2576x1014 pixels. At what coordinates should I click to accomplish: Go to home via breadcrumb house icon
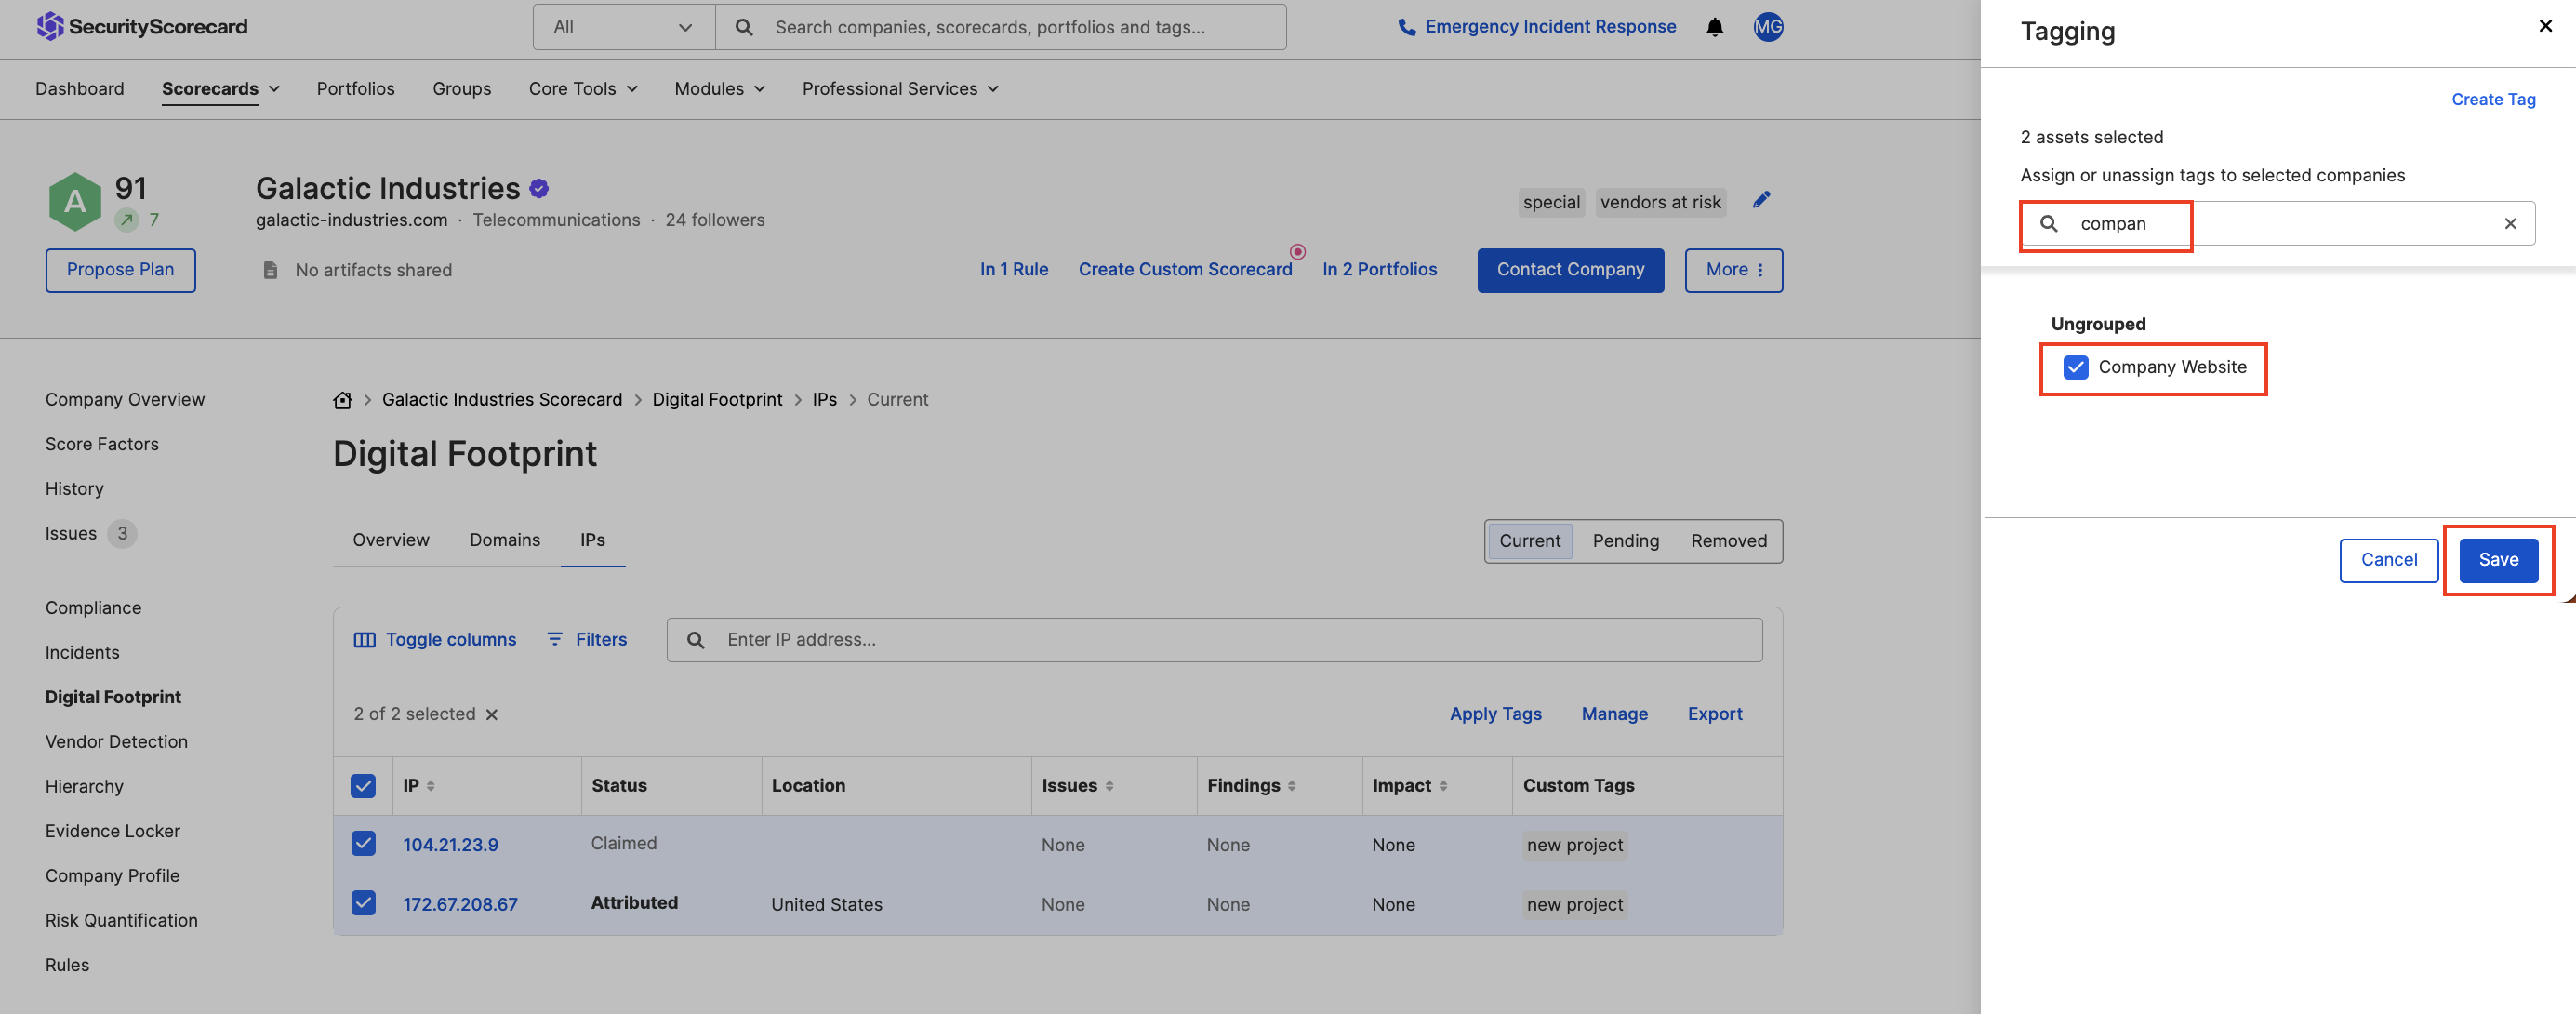[343, 400]
